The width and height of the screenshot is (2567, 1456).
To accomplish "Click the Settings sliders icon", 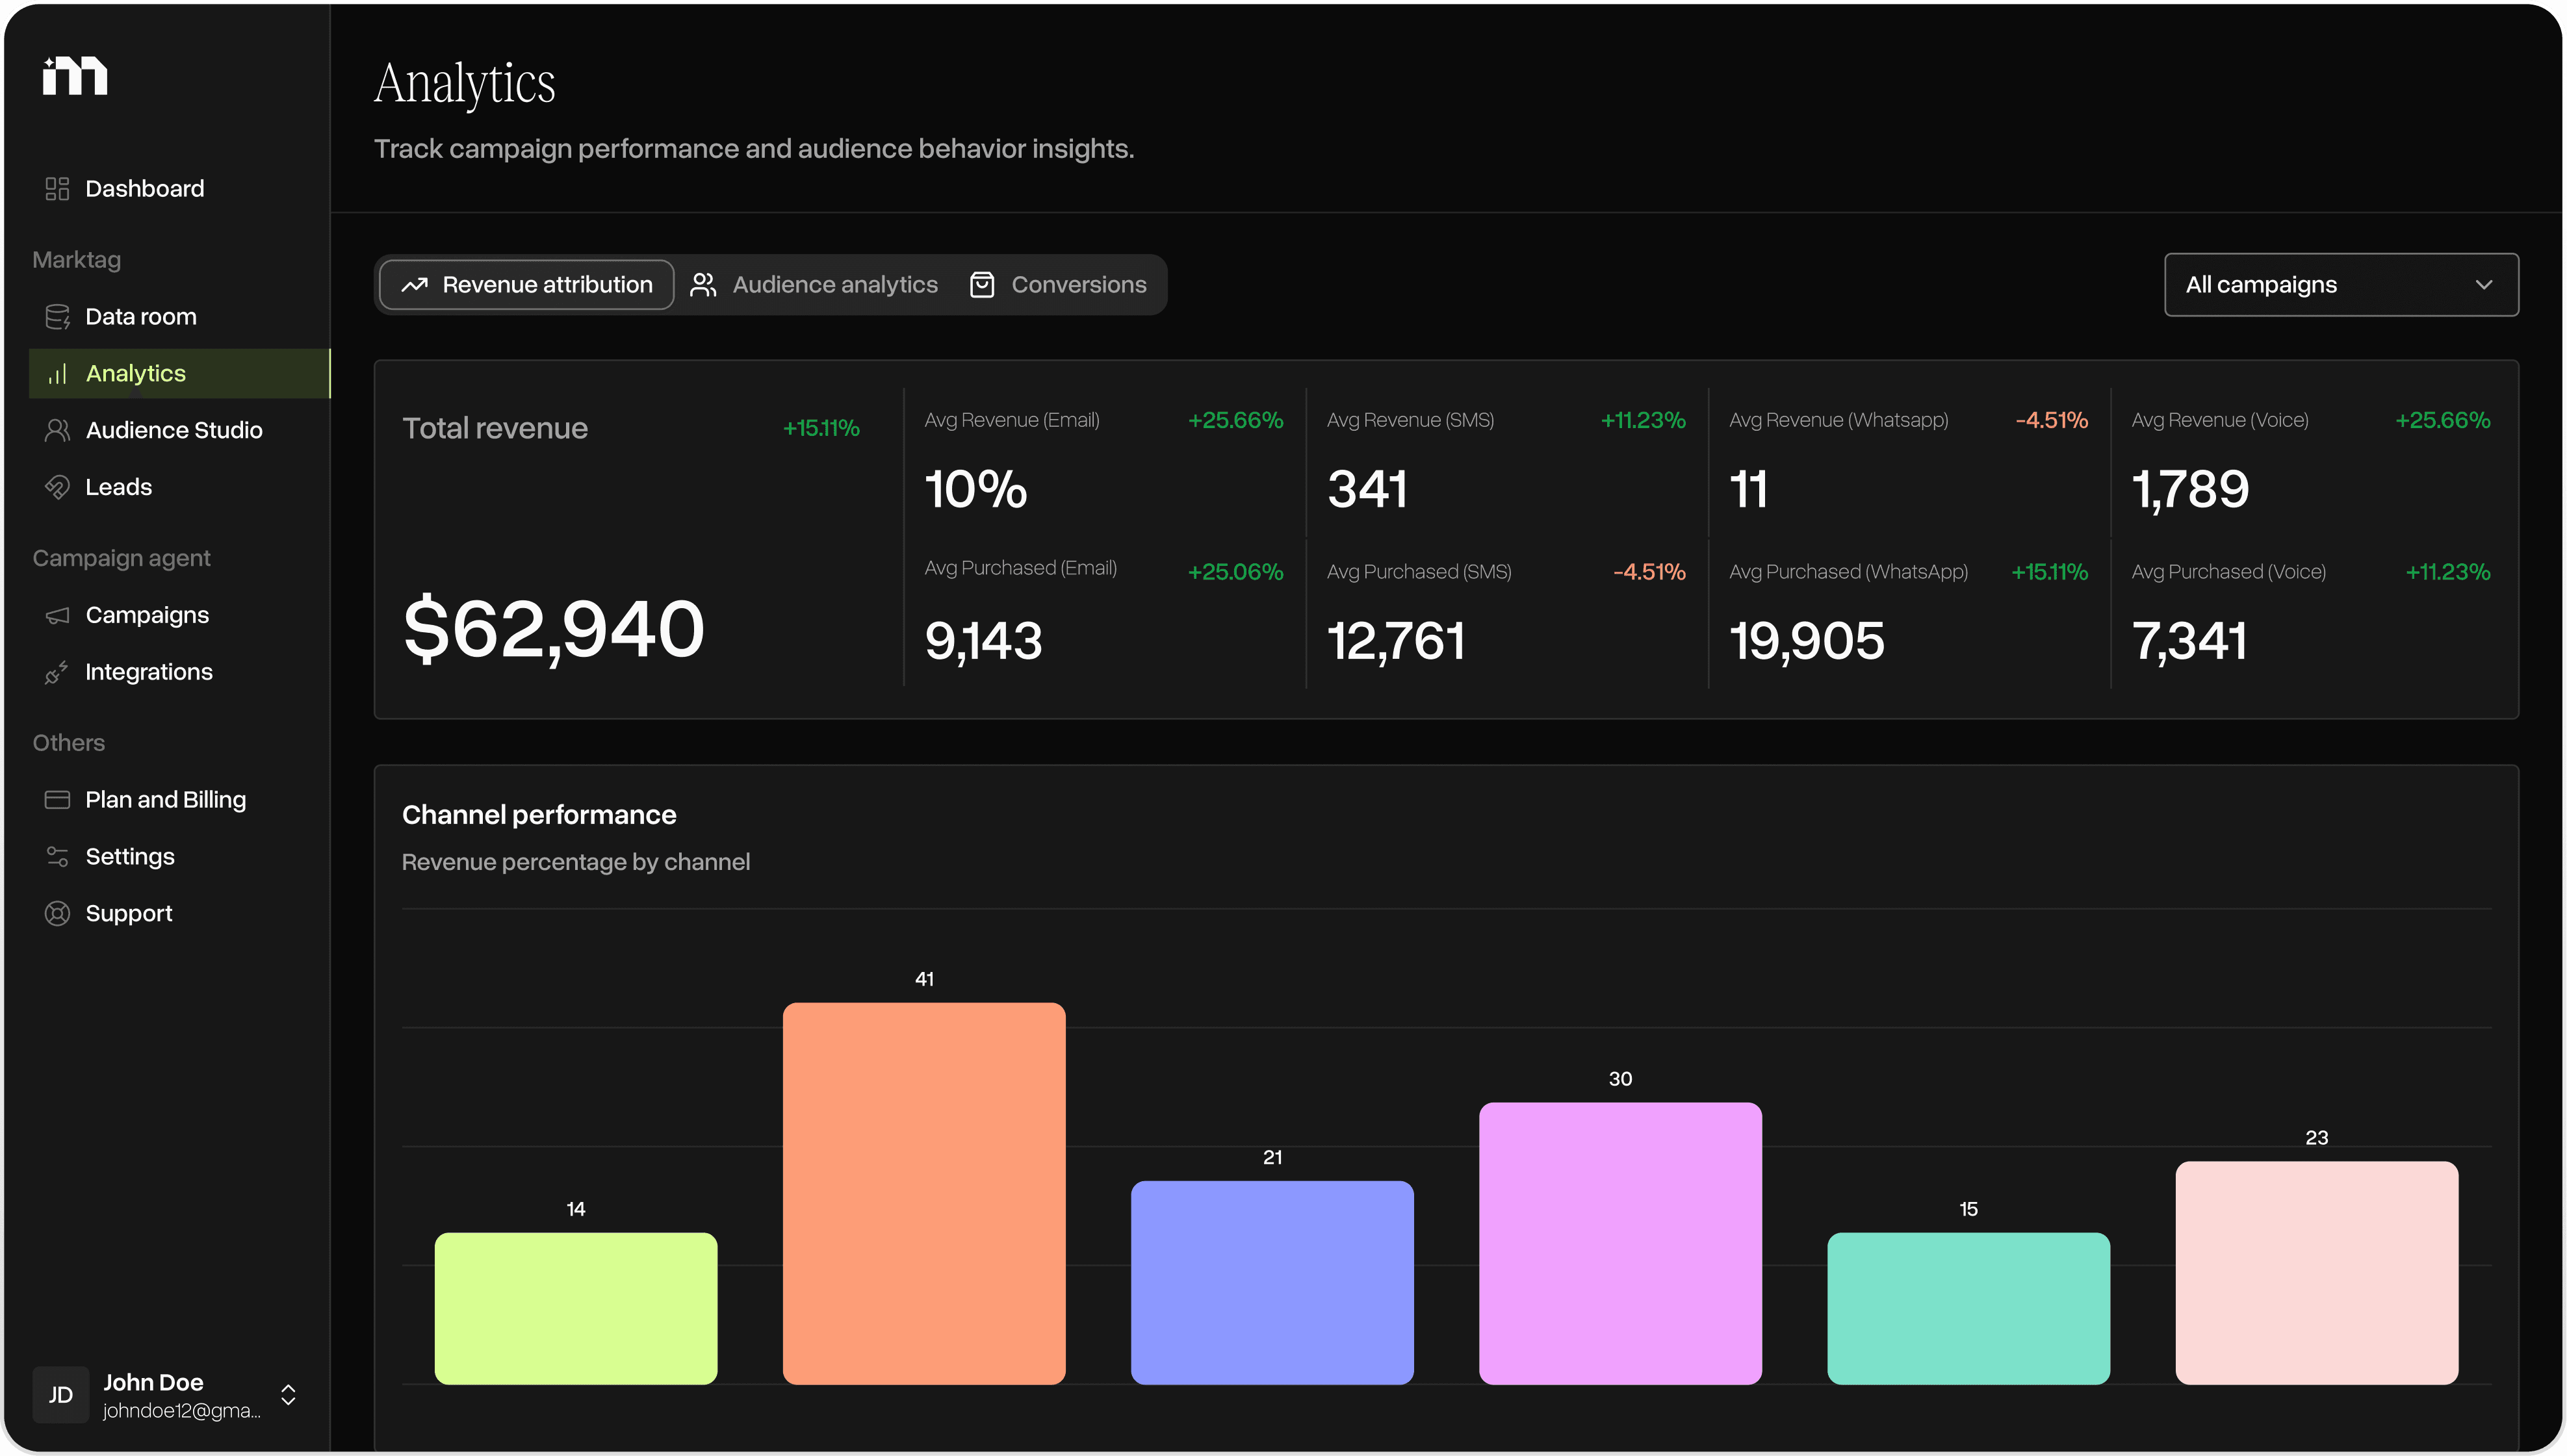I will pyautogui.click(x=57, y=857).
